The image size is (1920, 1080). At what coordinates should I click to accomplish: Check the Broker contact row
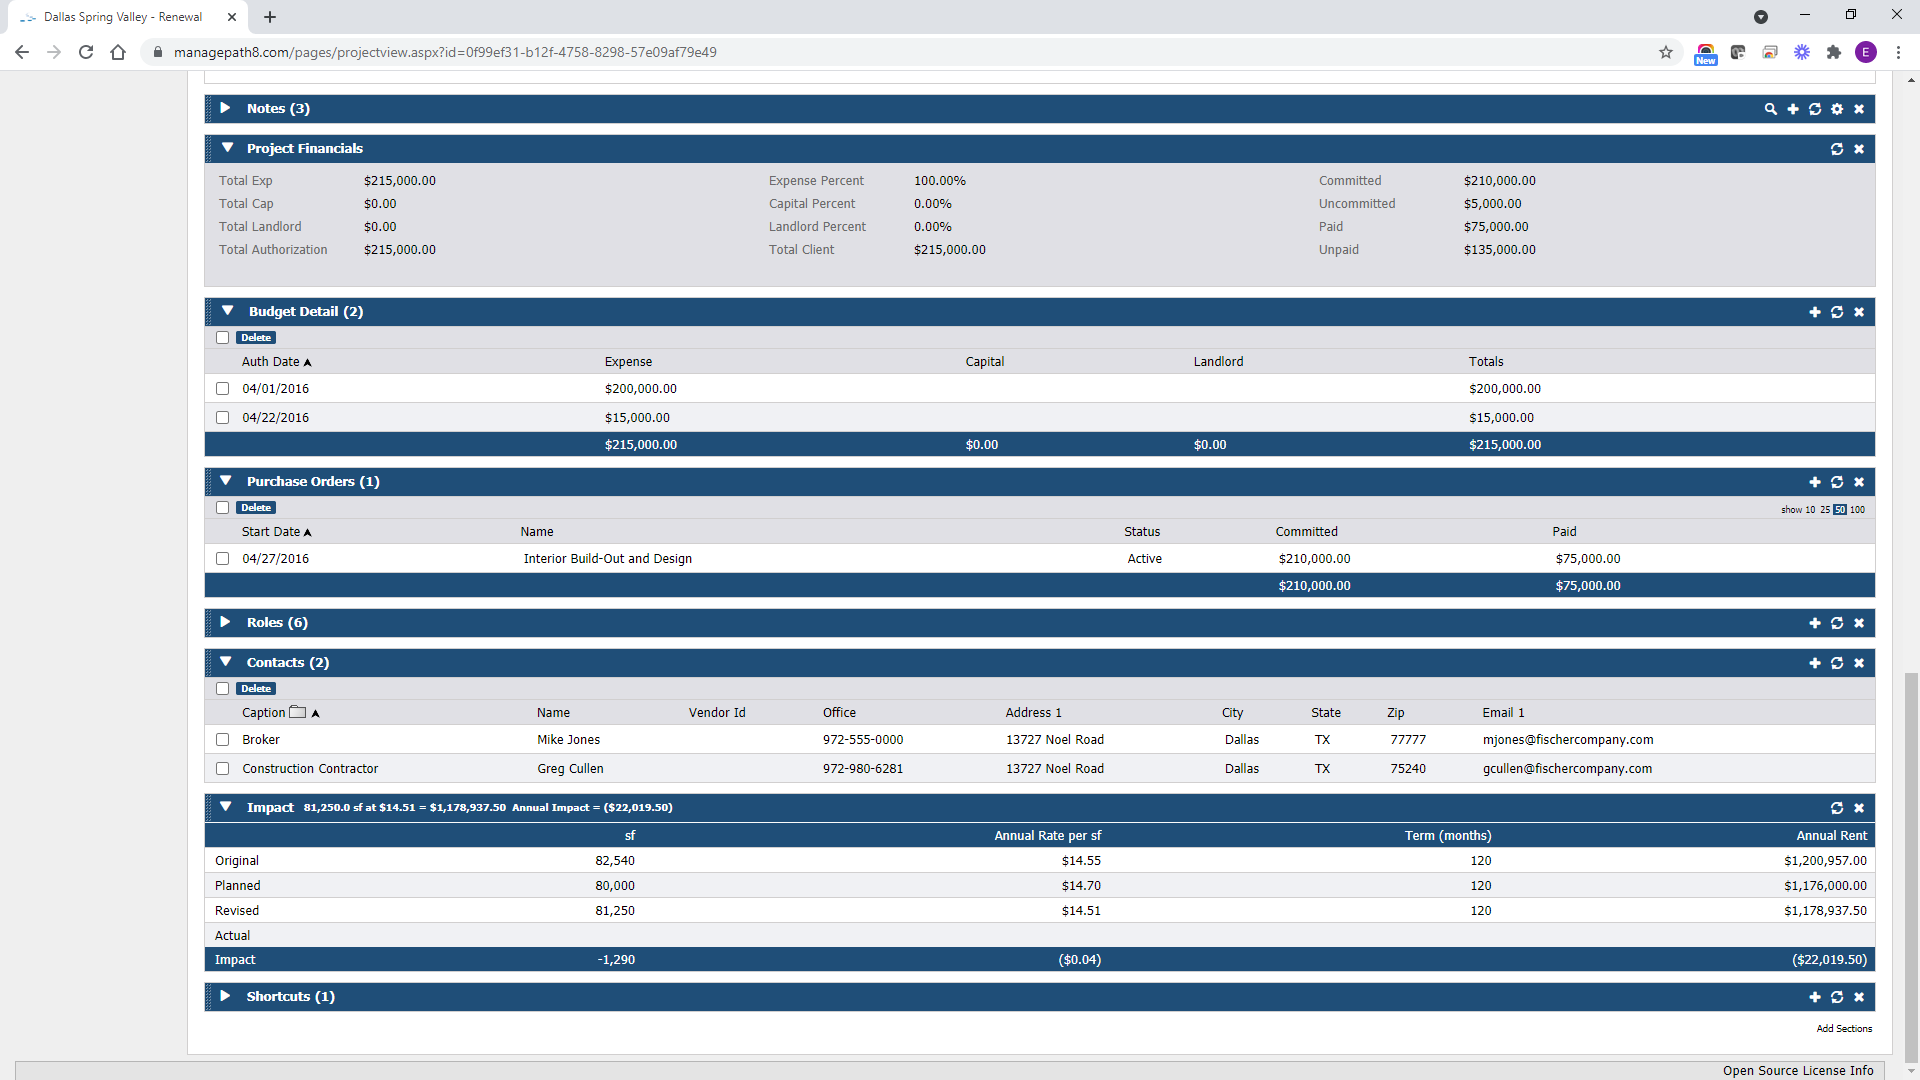point(222,739)
